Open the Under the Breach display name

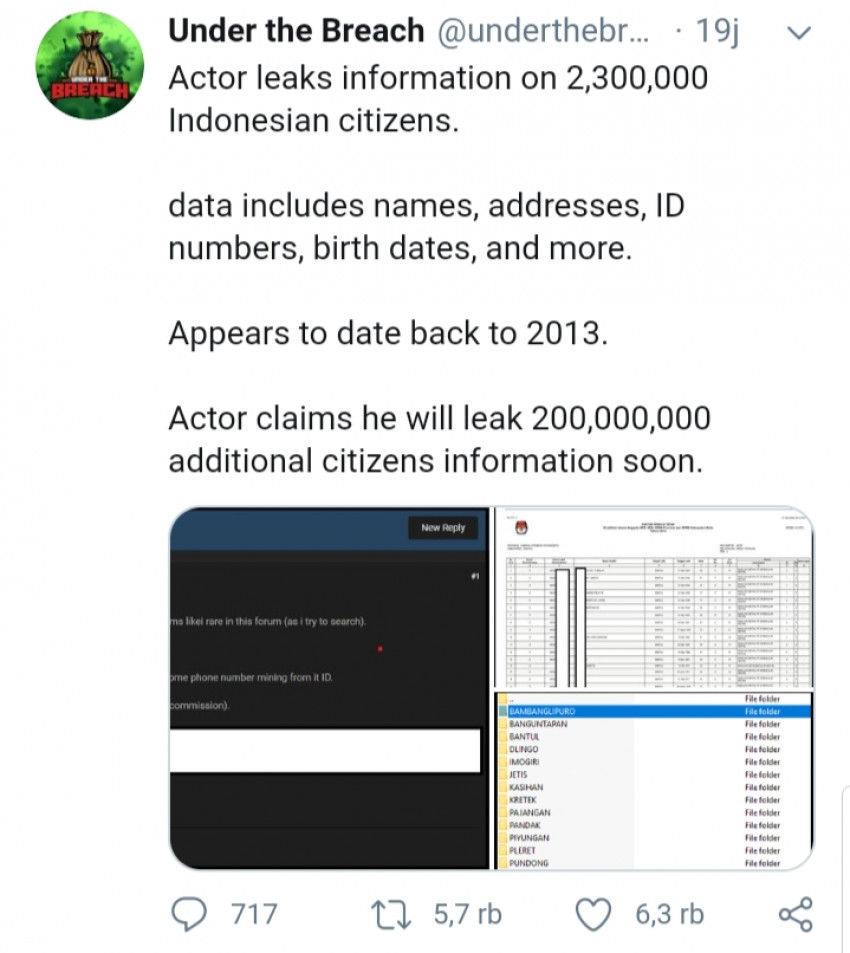click(296, 30)
